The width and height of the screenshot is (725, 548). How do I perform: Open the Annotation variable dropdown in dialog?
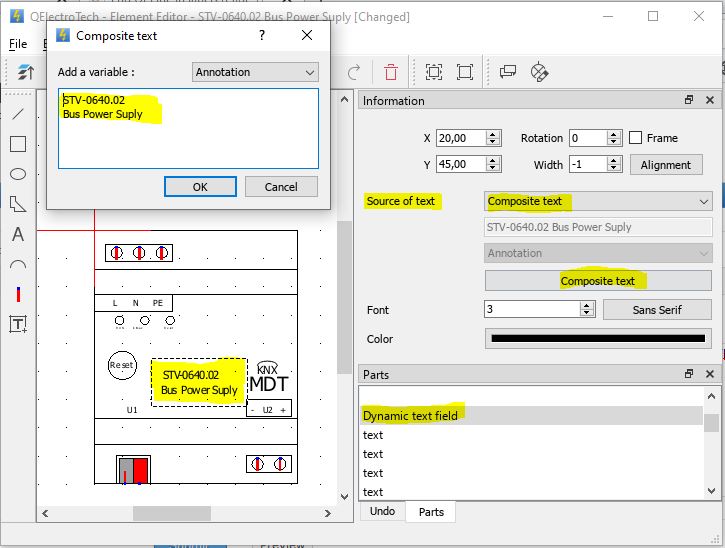[x=255, y=72]
